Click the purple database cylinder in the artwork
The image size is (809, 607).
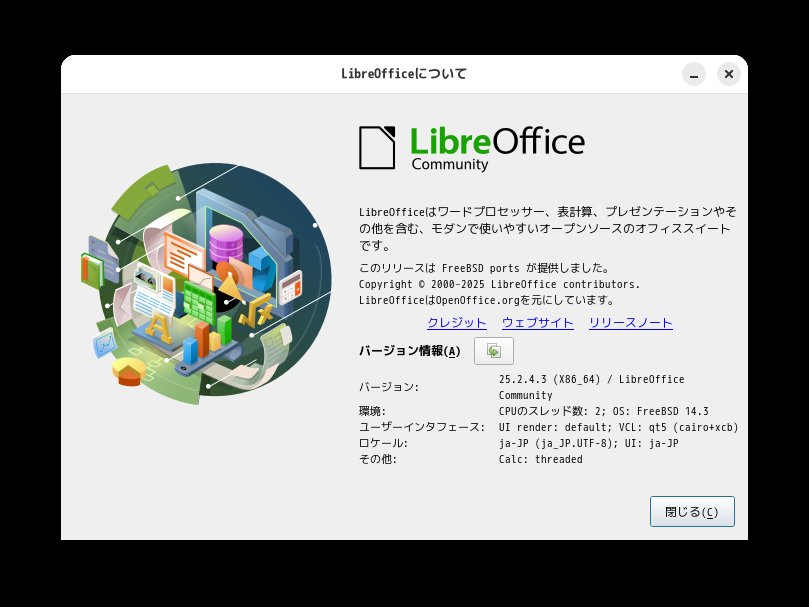coord(226,244)
